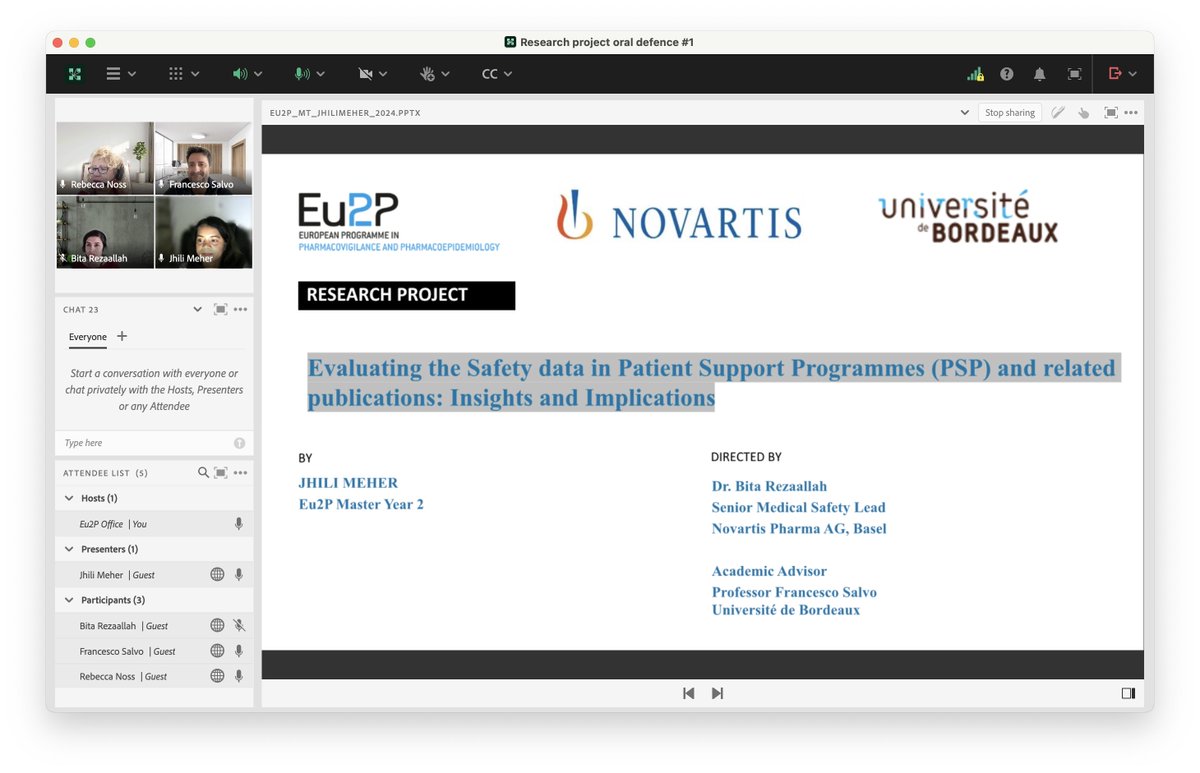
Task: Click Francesco Salvo's video thumbnail
Action: 203,158
